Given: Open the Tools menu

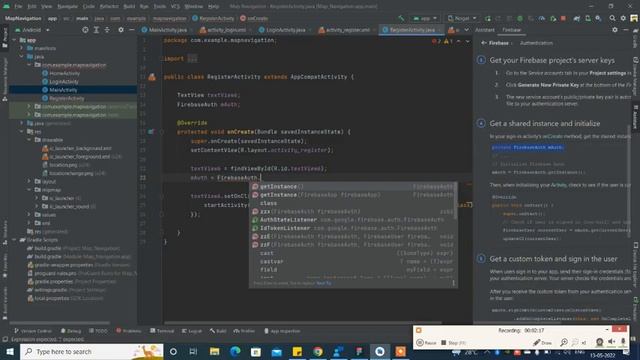Looking at the screenshot, I should (160, 7).
